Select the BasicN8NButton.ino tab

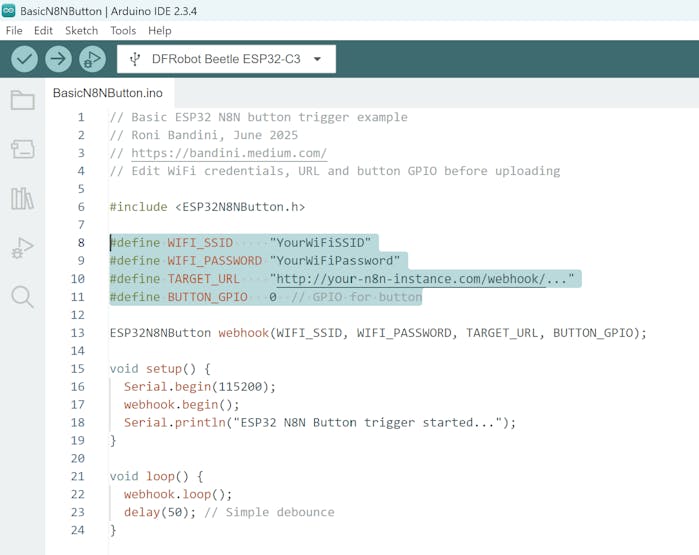click(x=108, y=93)
